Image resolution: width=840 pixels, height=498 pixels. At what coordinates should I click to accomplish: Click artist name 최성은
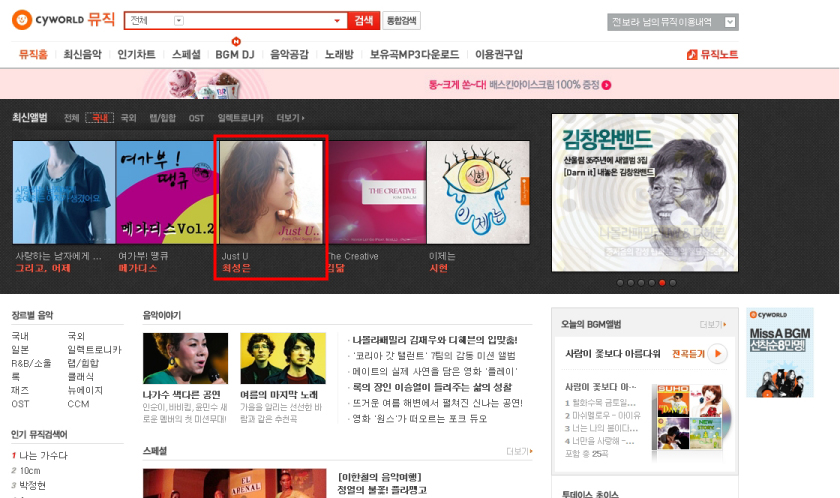click(236, 268)
